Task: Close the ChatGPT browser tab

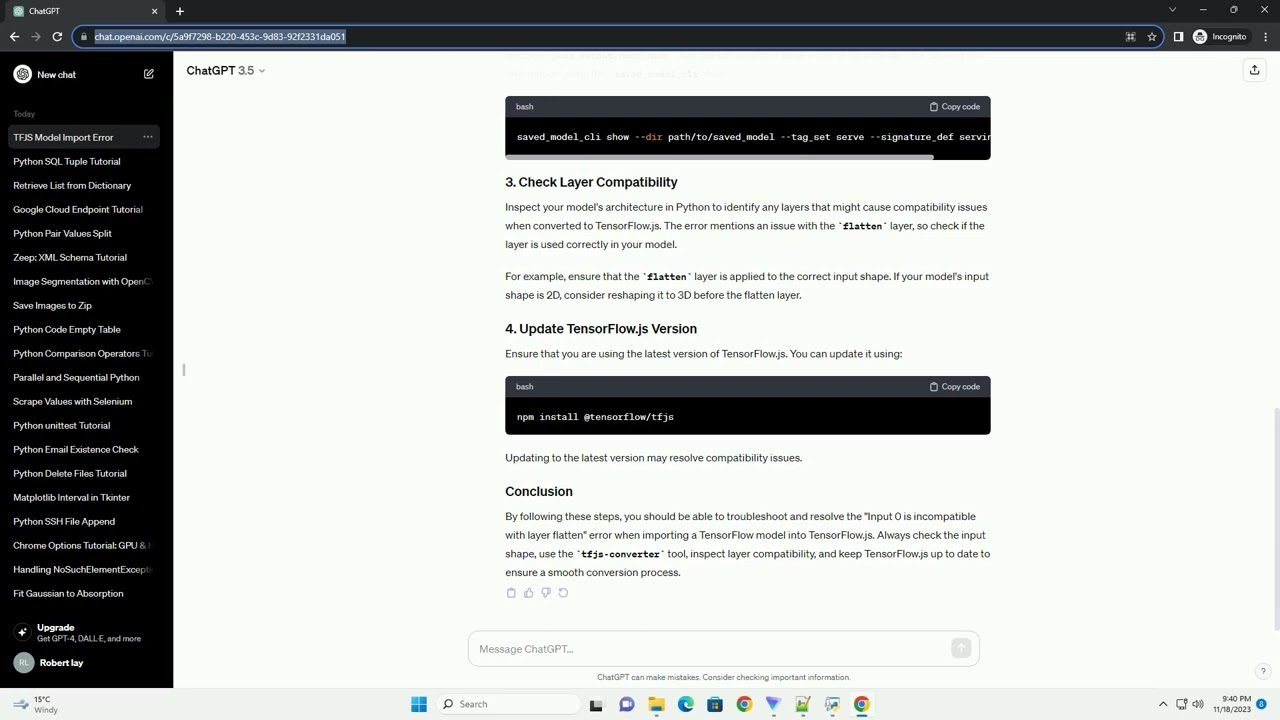Action: pyautogui.click(x=154, y=11)
